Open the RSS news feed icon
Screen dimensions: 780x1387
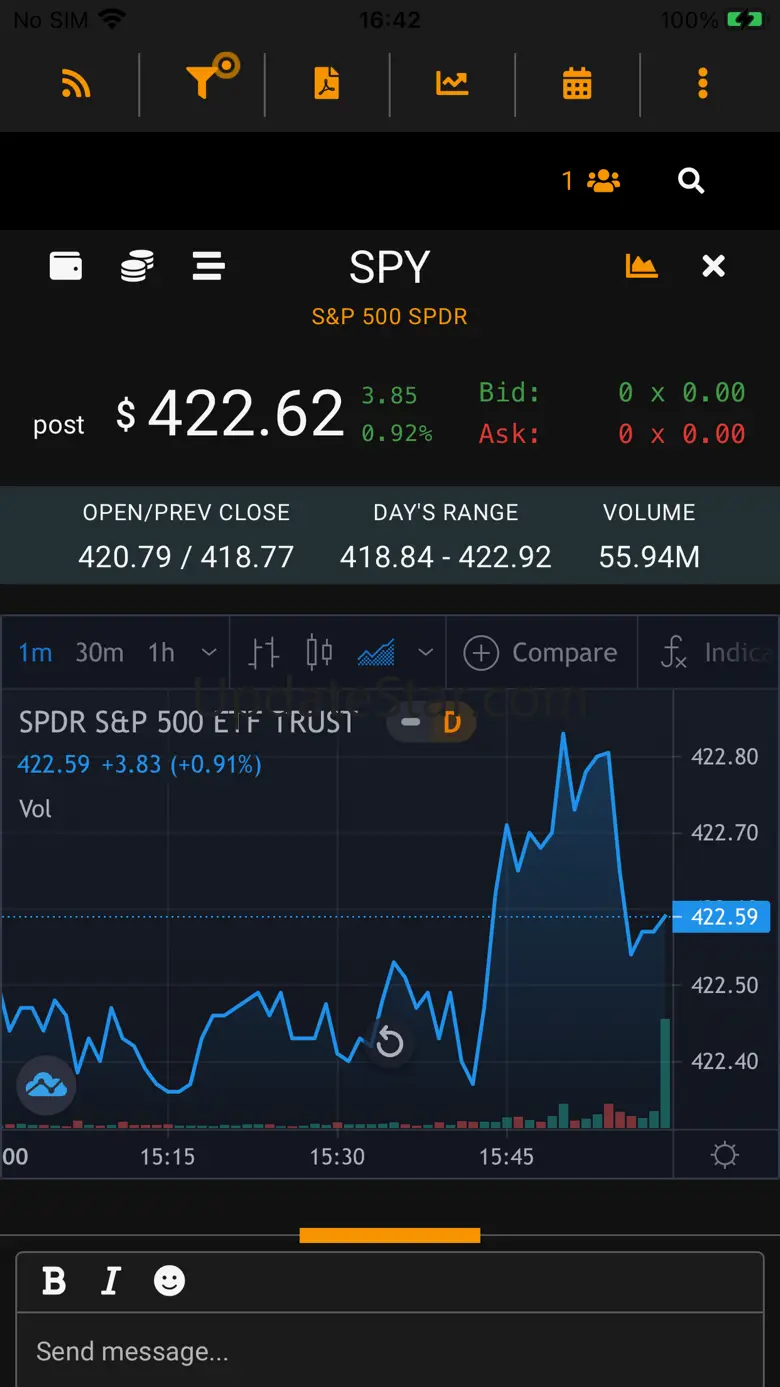pyautogui.click(x=76, y=85)
